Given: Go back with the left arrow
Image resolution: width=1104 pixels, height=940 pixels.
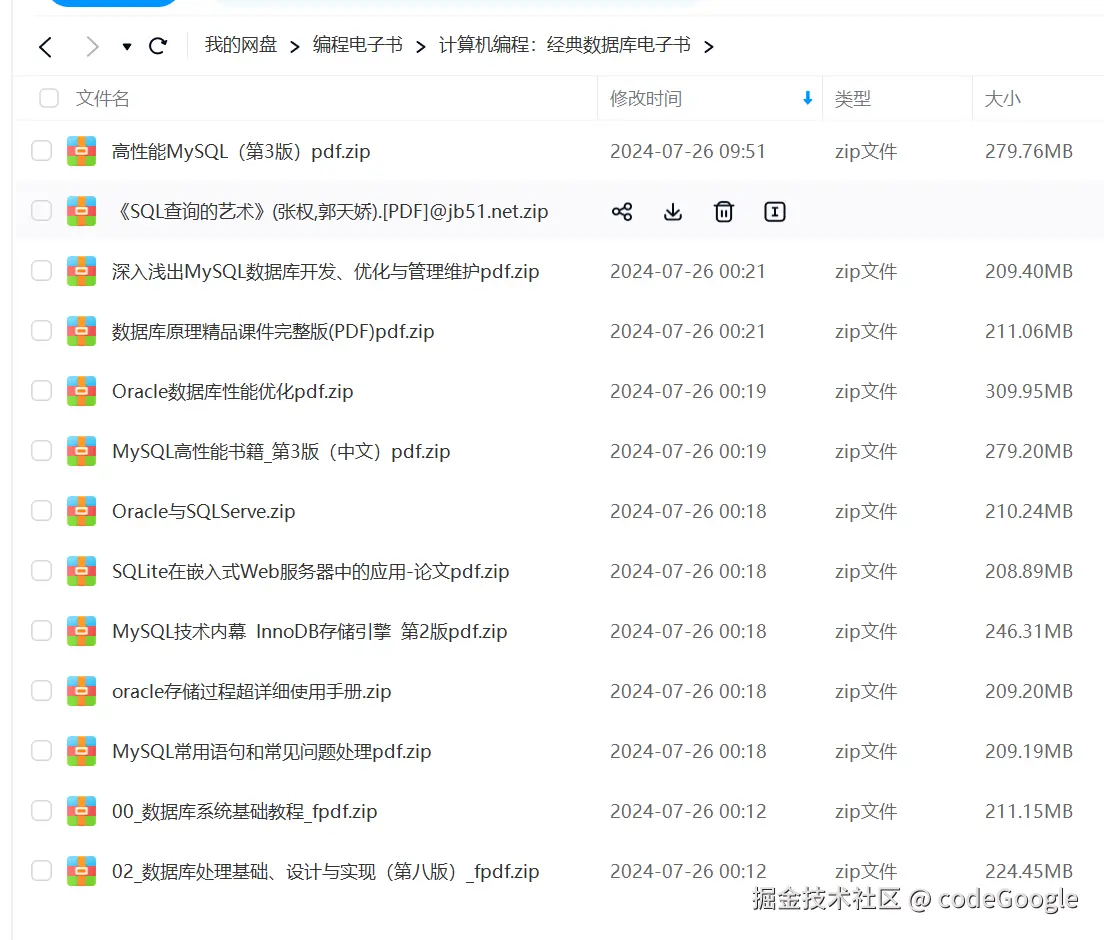Looking at the screenshot, I should click(46, 47).
